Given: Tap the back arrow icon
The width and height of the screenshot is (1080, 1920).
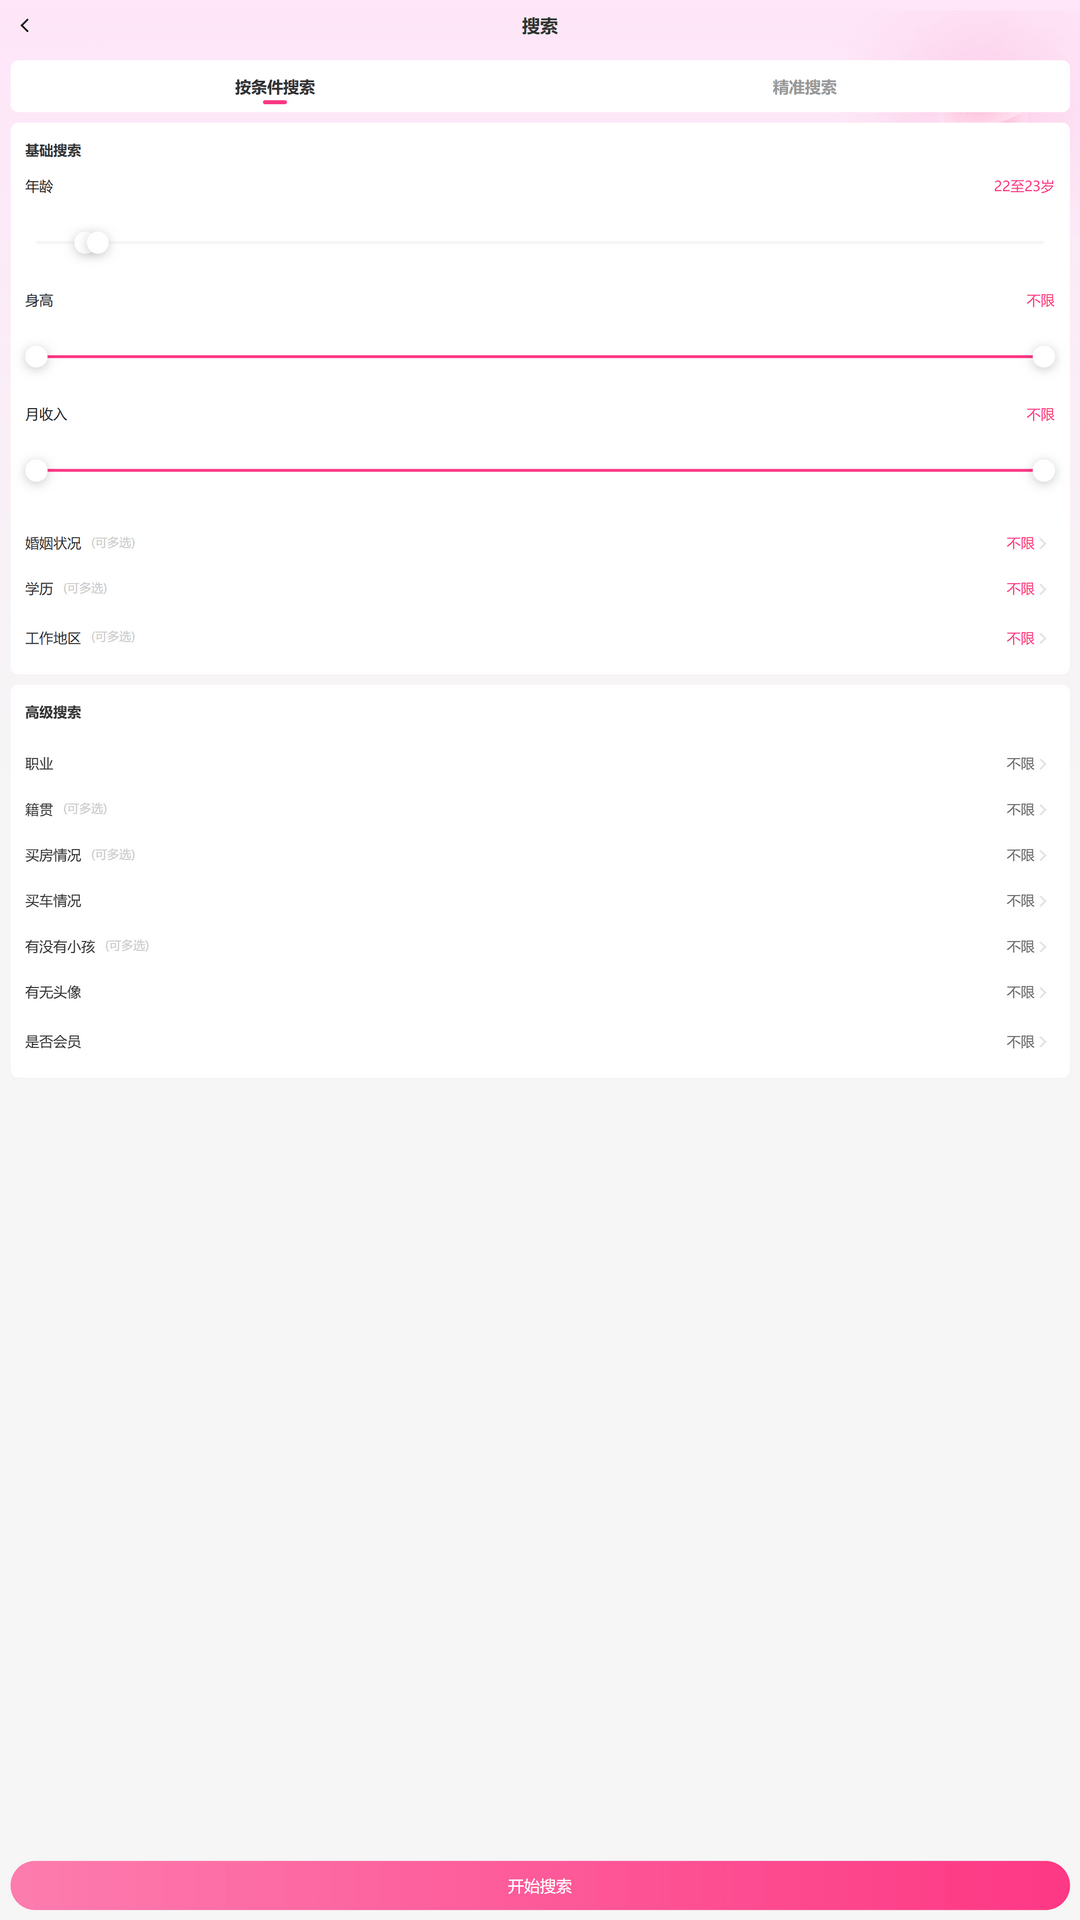Looking at the screenshot, I should tap(25, 26).
